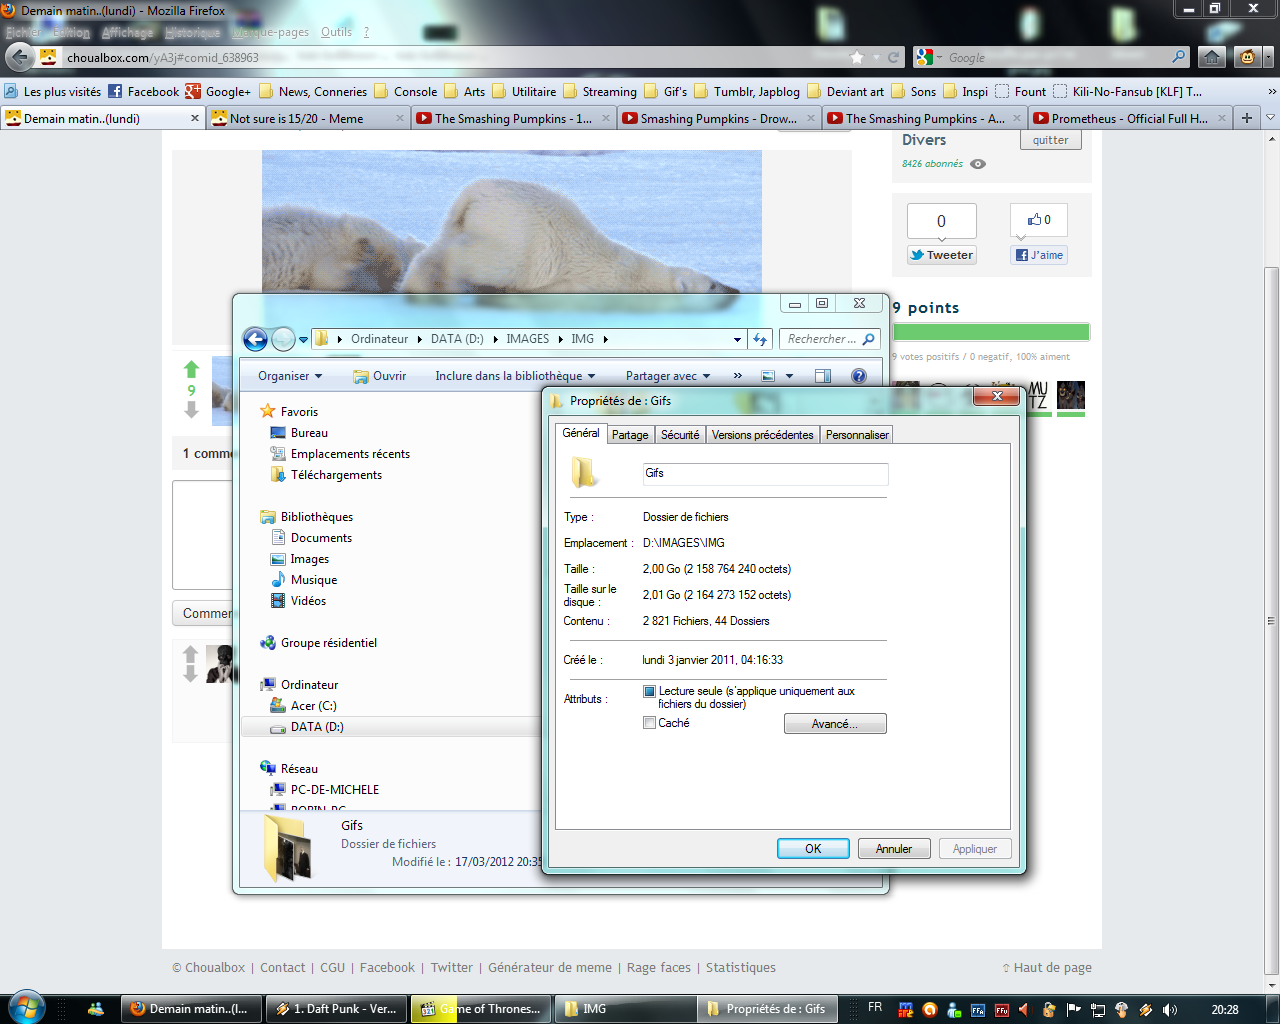Open Firefox Outils menu
Screen dimensions: 1280x1024
[x=336, y=32]
